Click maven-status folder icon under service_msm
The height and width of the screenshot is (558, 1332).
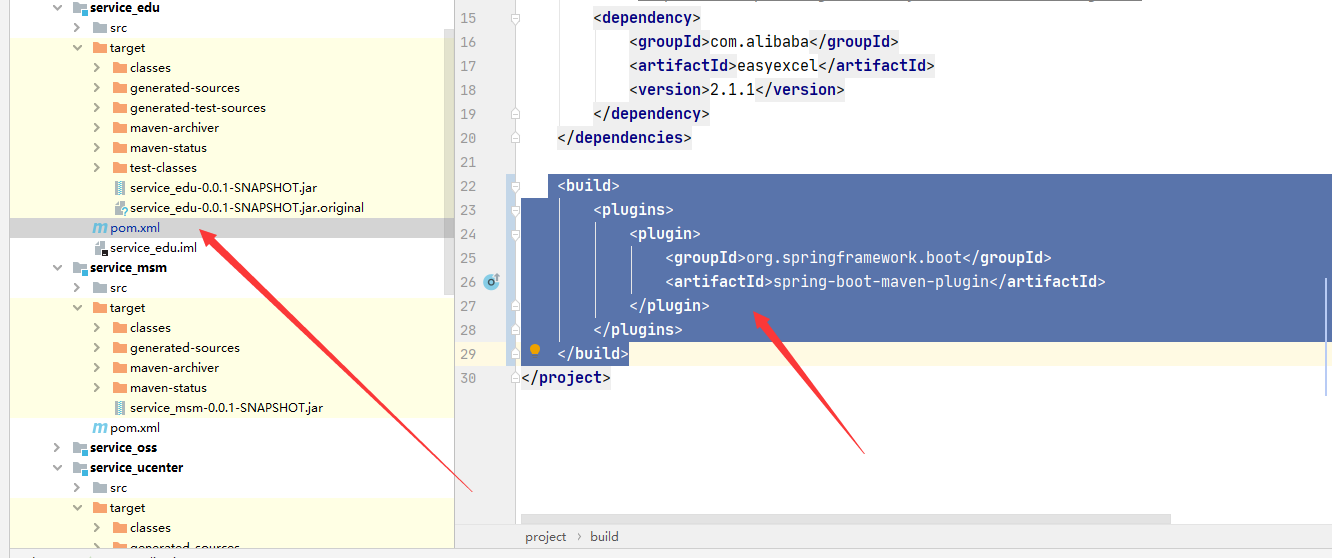[120, 388]
